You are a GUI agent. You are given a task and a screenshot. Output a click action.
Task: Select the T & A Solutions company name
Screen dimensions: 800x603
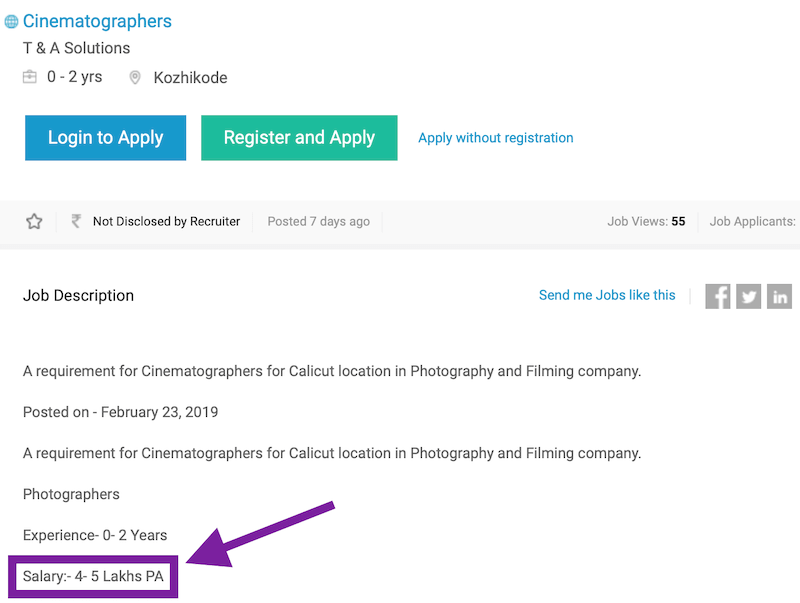76,48
